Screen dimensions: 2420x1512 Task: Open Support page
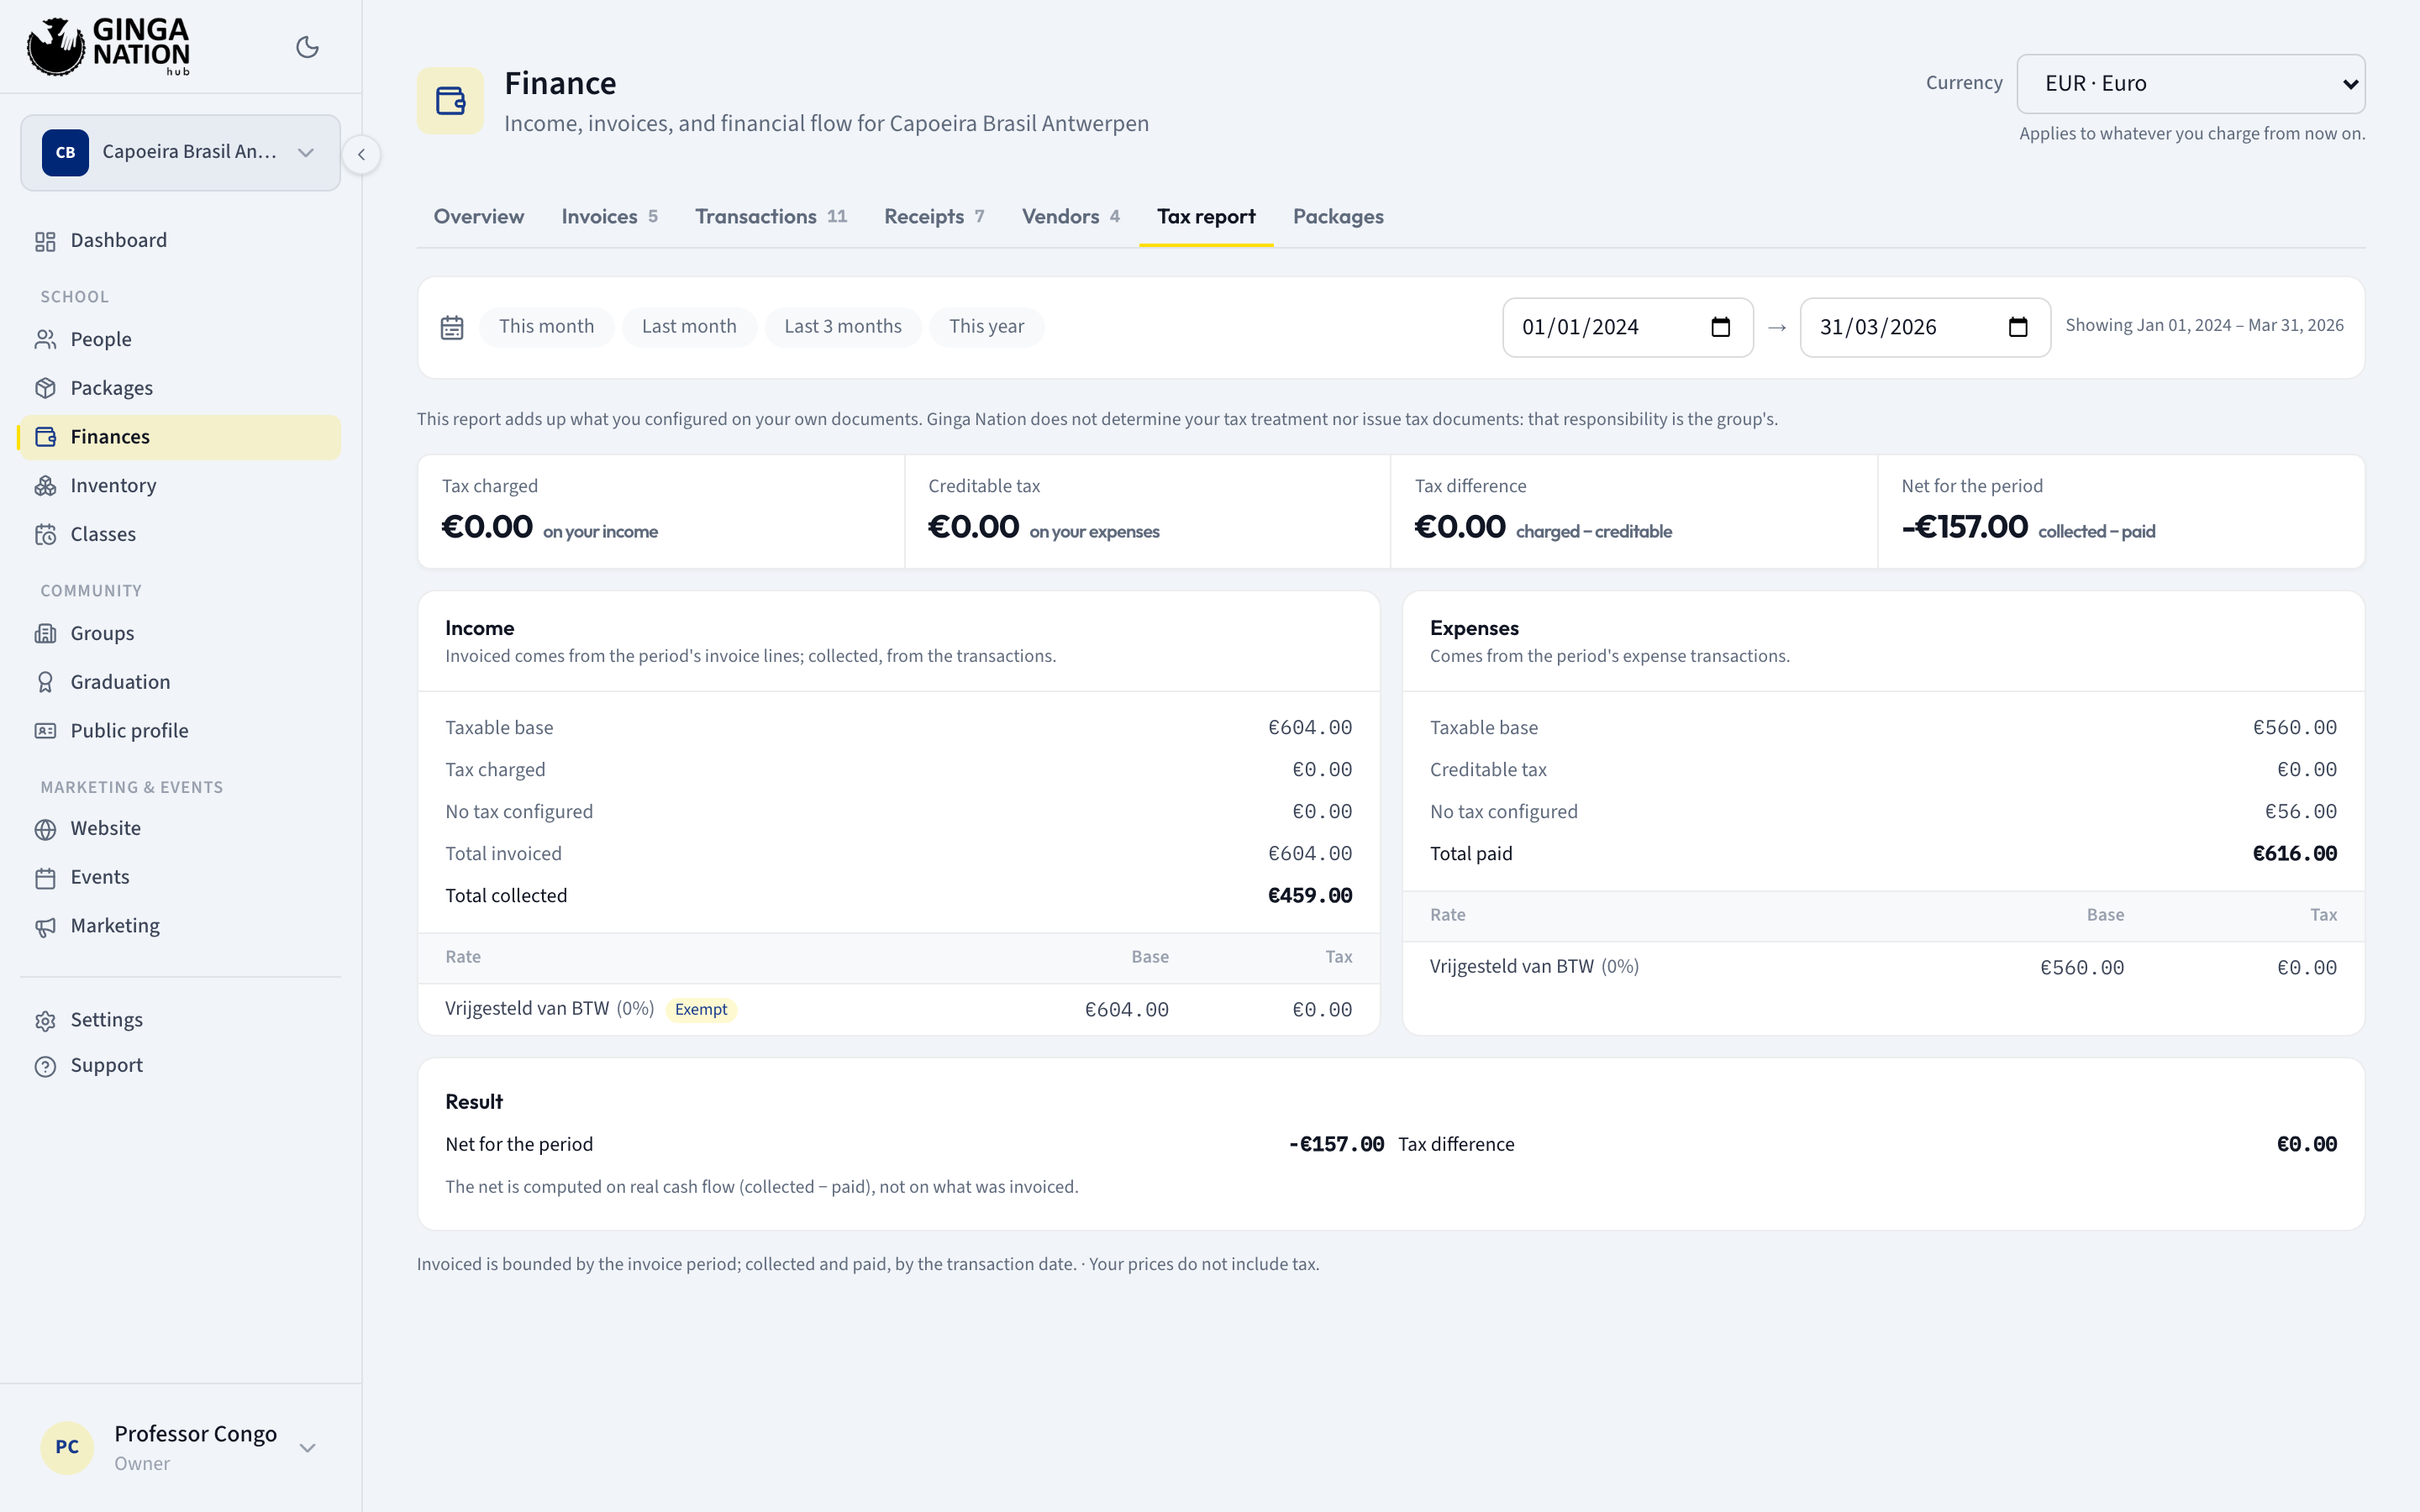pos(180,1066)
